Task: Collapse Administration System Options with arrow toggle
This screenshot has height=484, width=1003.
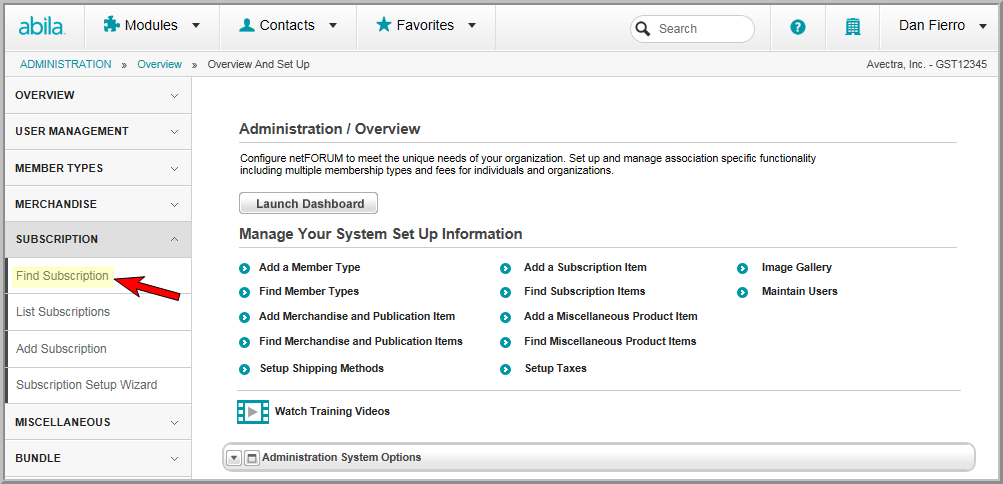Action: point(234,458)
